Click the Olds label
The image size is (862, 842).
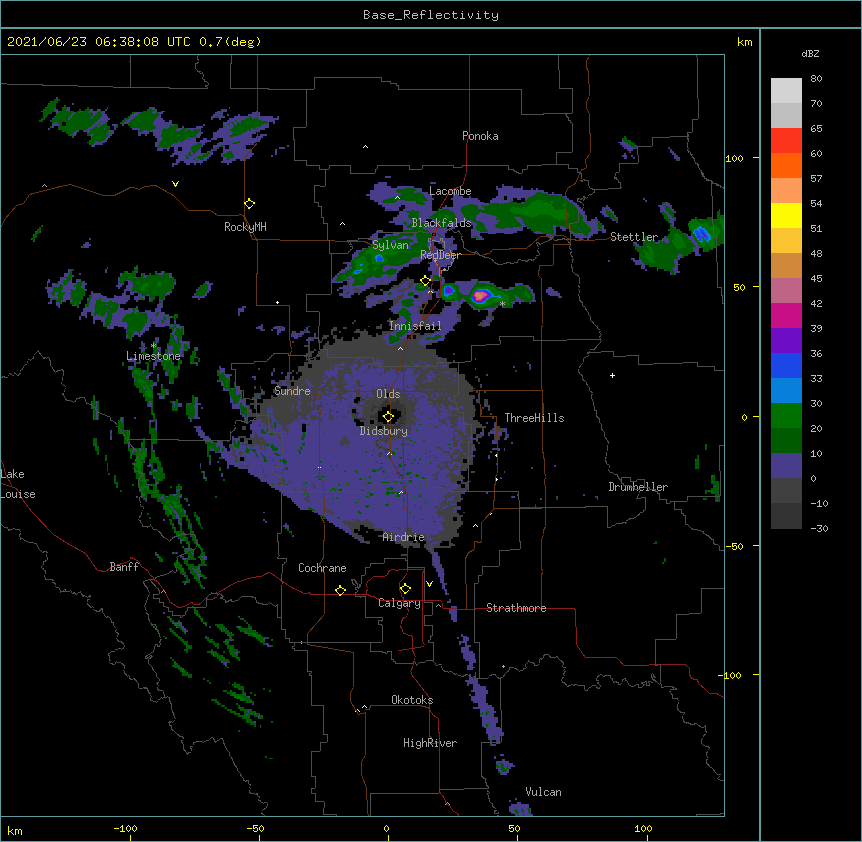point(388,394)
